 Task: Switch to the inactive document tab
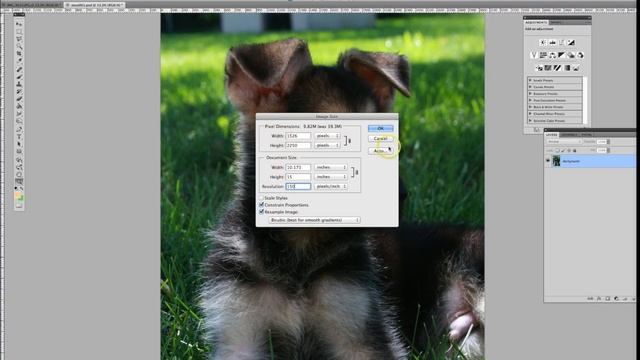coord(31,5)
